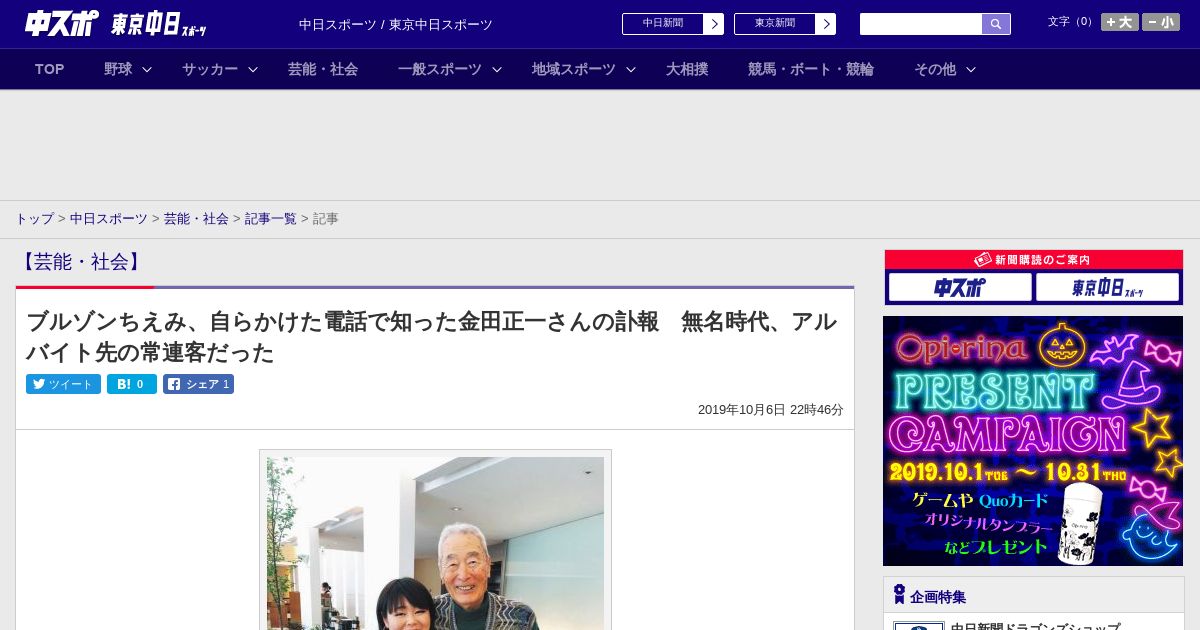The image size is (1200, 630).
Task: Open the 地域スポーツ dropdown menu
Action: [583, 69]
